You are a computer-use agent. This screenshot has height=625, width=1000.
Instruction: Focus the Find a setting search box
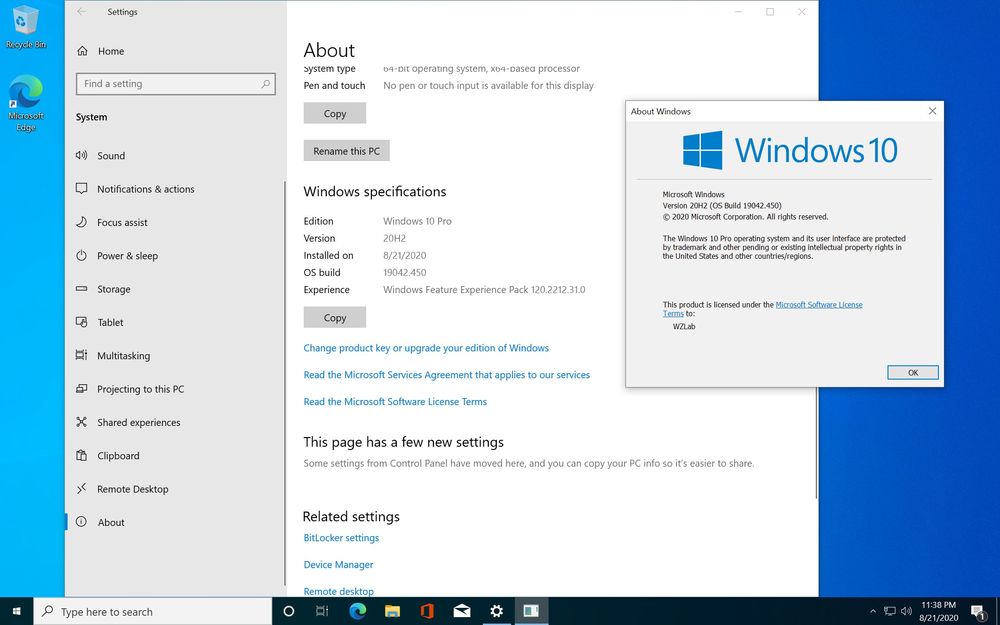[175, 84]
